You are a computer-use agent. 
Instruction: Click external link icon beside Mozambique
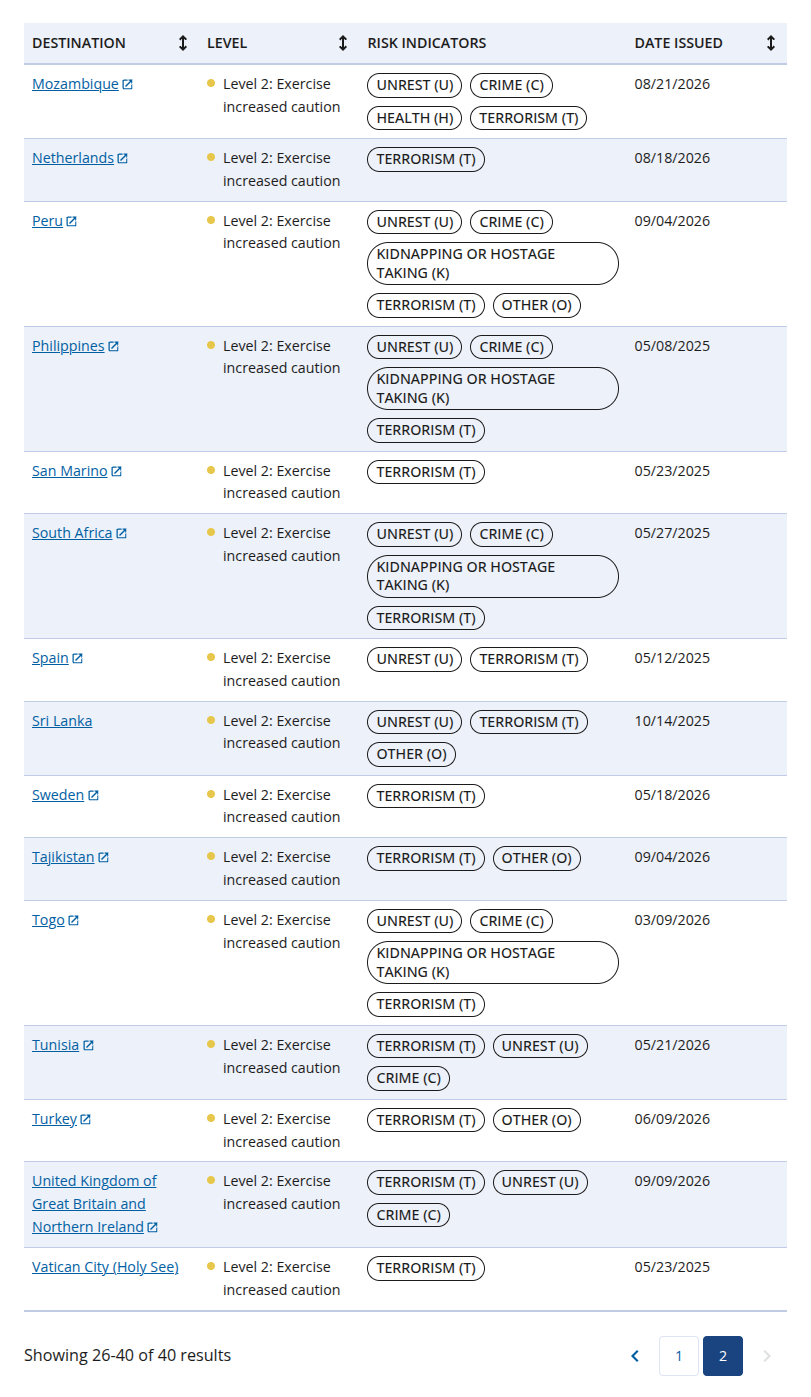pos(128,85)
